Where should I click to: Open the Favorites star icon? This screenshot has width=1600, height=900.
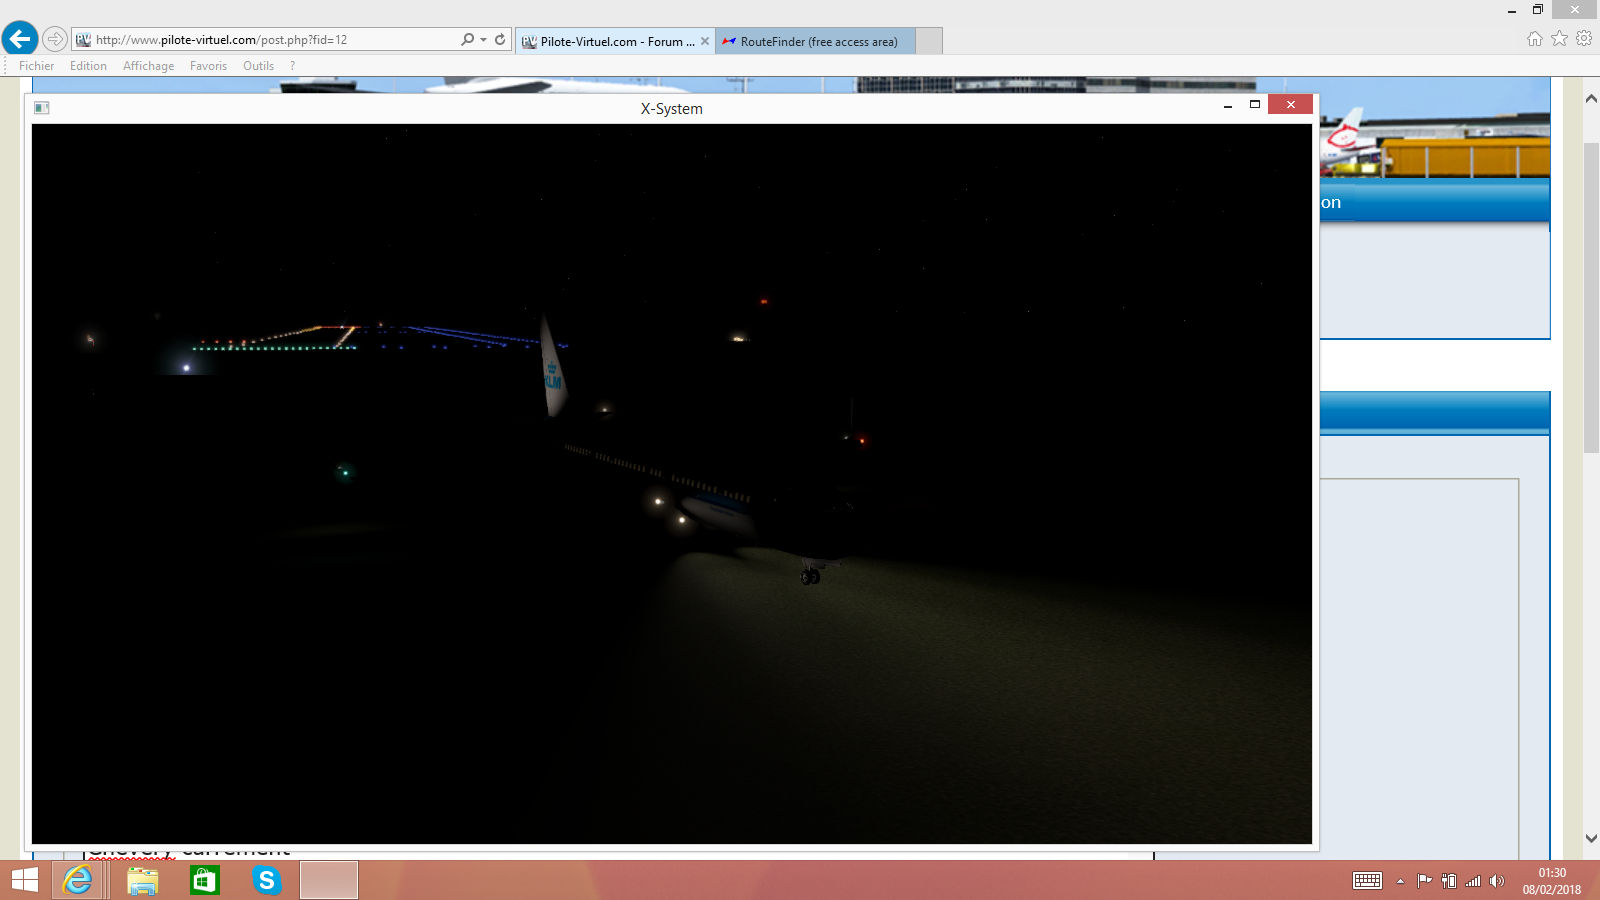pos(1560,39)
